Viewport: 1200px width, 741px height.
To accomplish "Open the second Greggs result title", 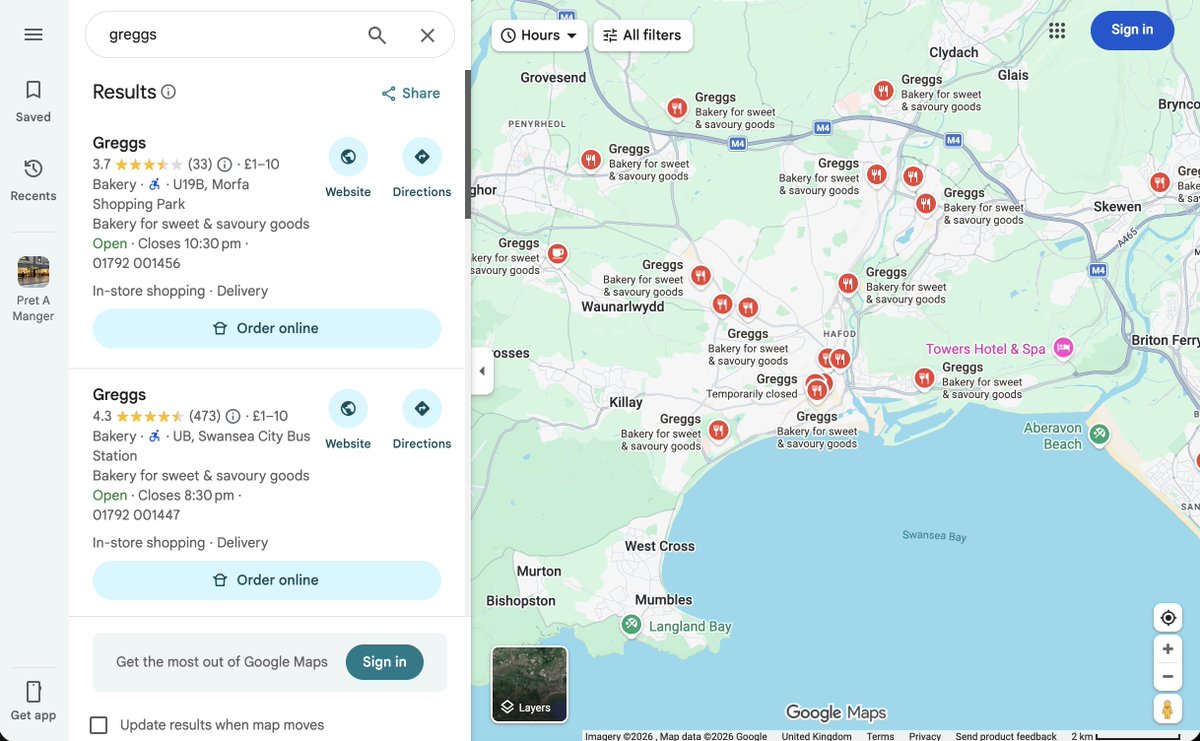I will click(119, 395).
